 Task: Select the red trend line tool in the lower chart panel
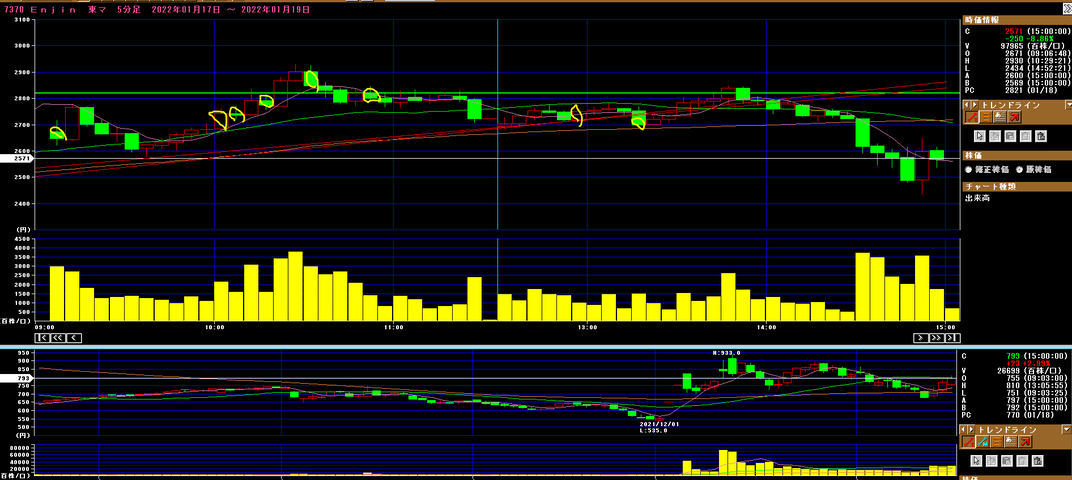[968, 442]
